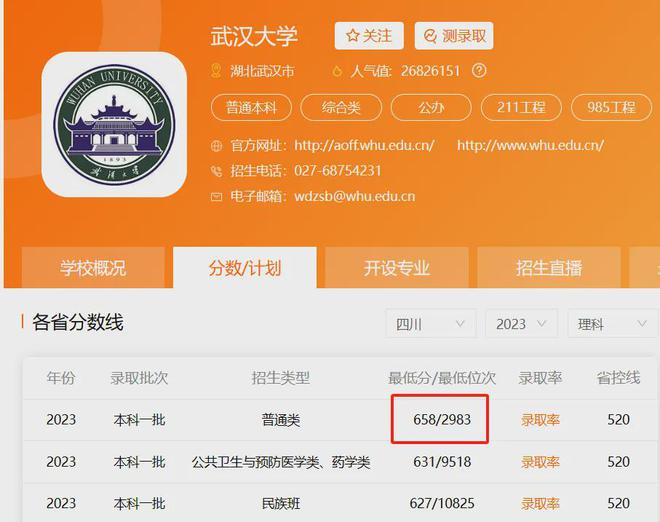Click the 631/9518 score cell
The height and width of the screenshot is (522, 660).
point(442,462)
